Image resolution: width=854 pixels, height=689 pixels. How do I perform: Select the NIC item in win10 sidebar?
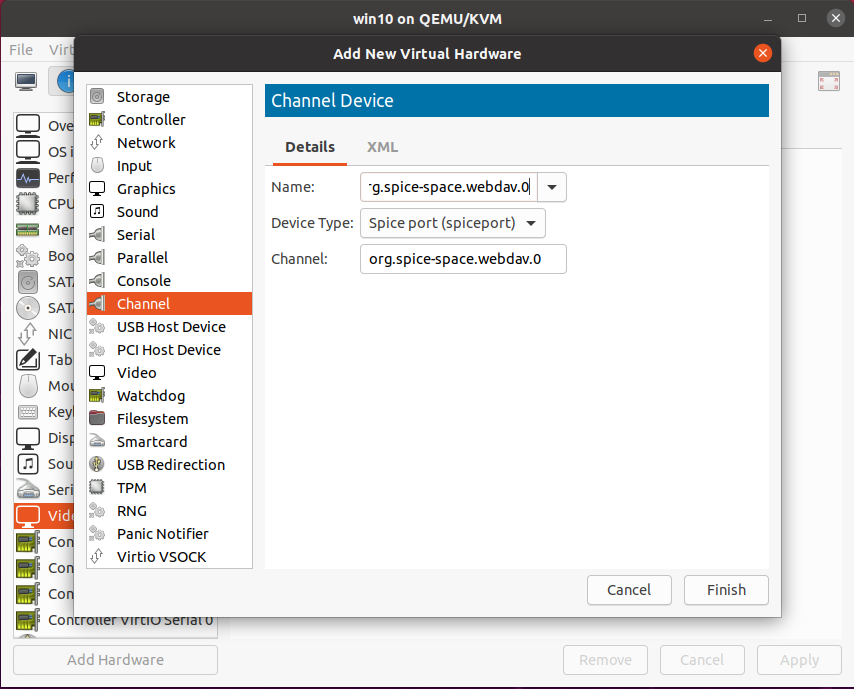(x=44, y=334)
